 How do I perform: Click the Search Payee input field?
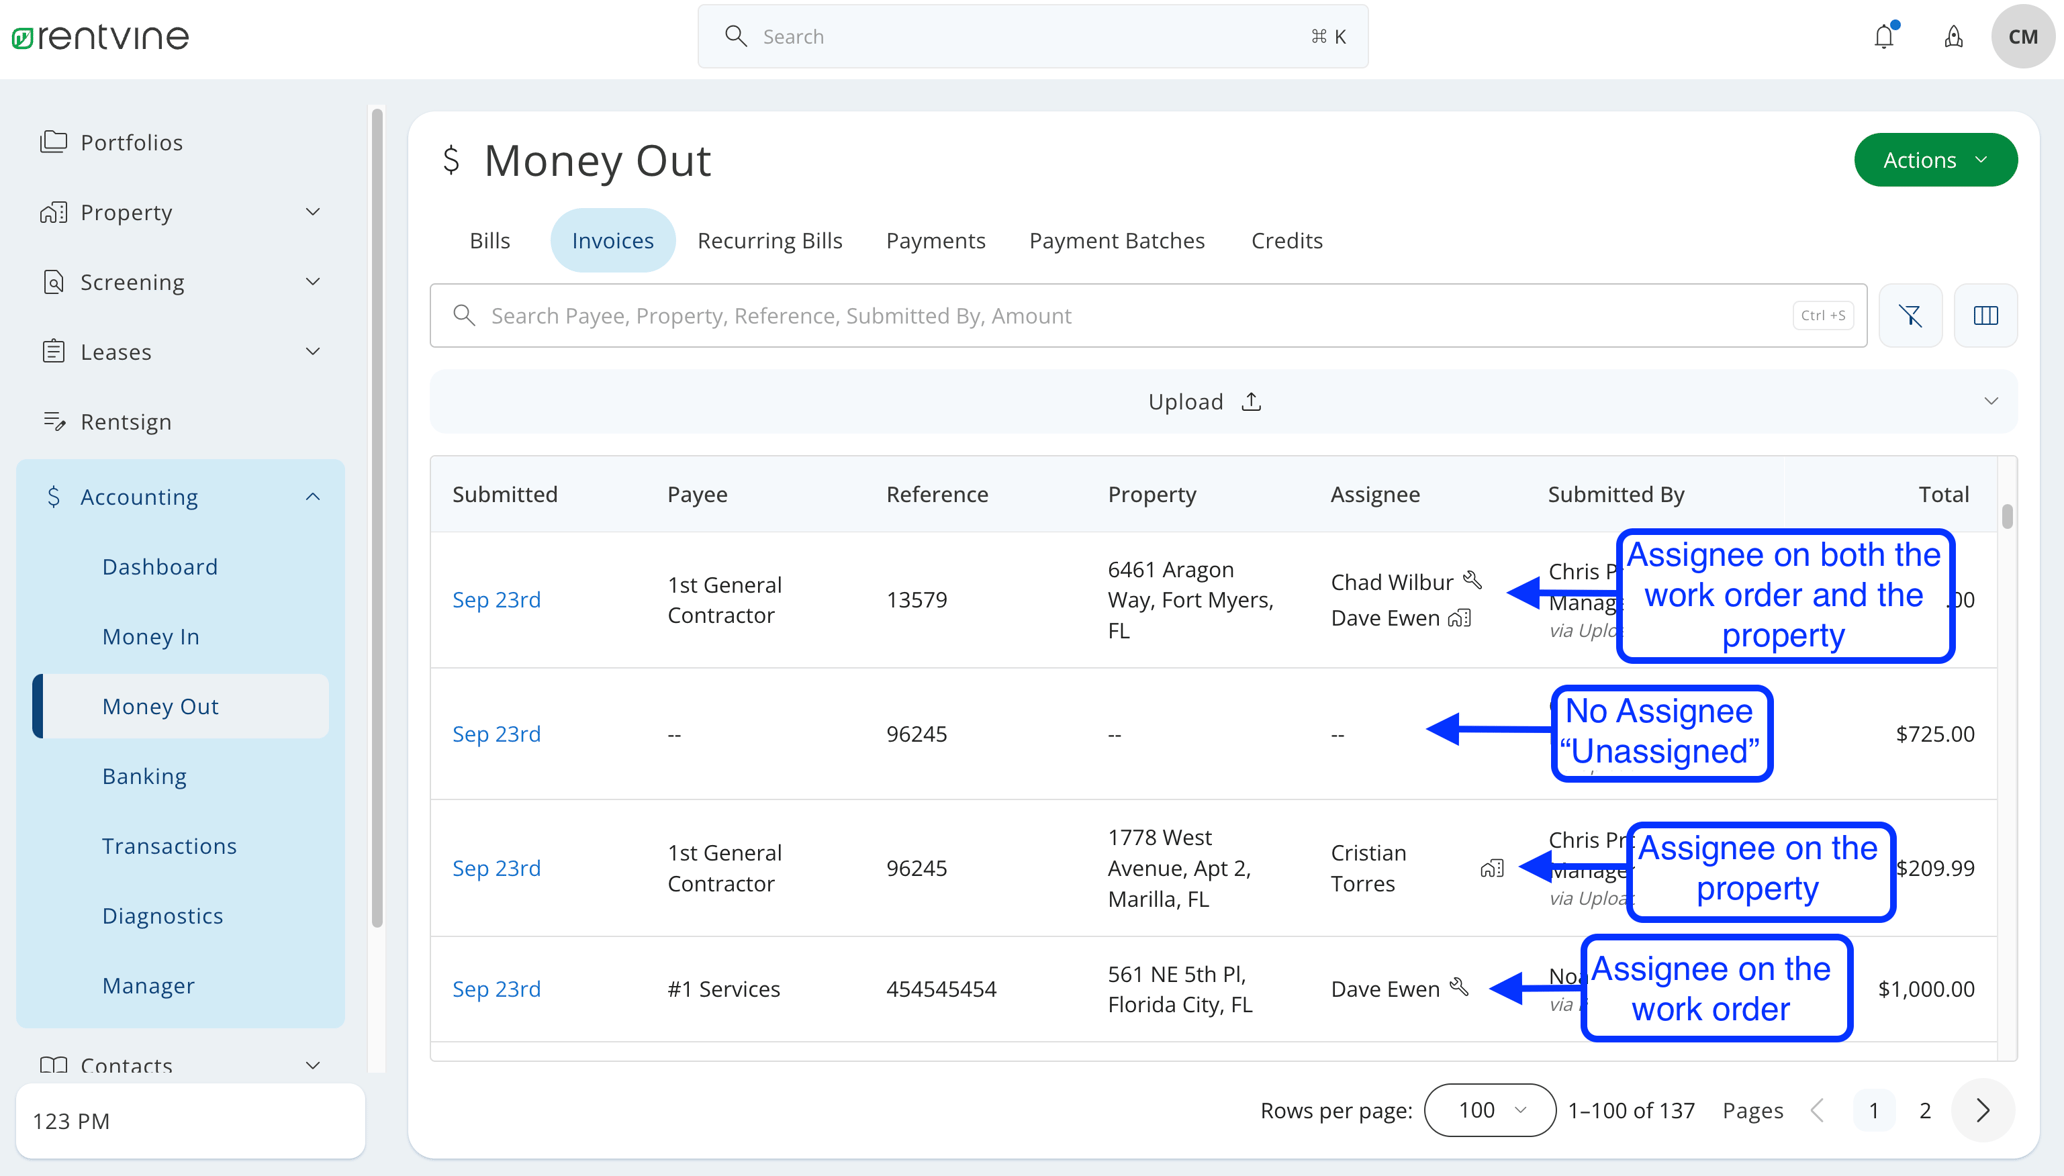pos(900,315)
